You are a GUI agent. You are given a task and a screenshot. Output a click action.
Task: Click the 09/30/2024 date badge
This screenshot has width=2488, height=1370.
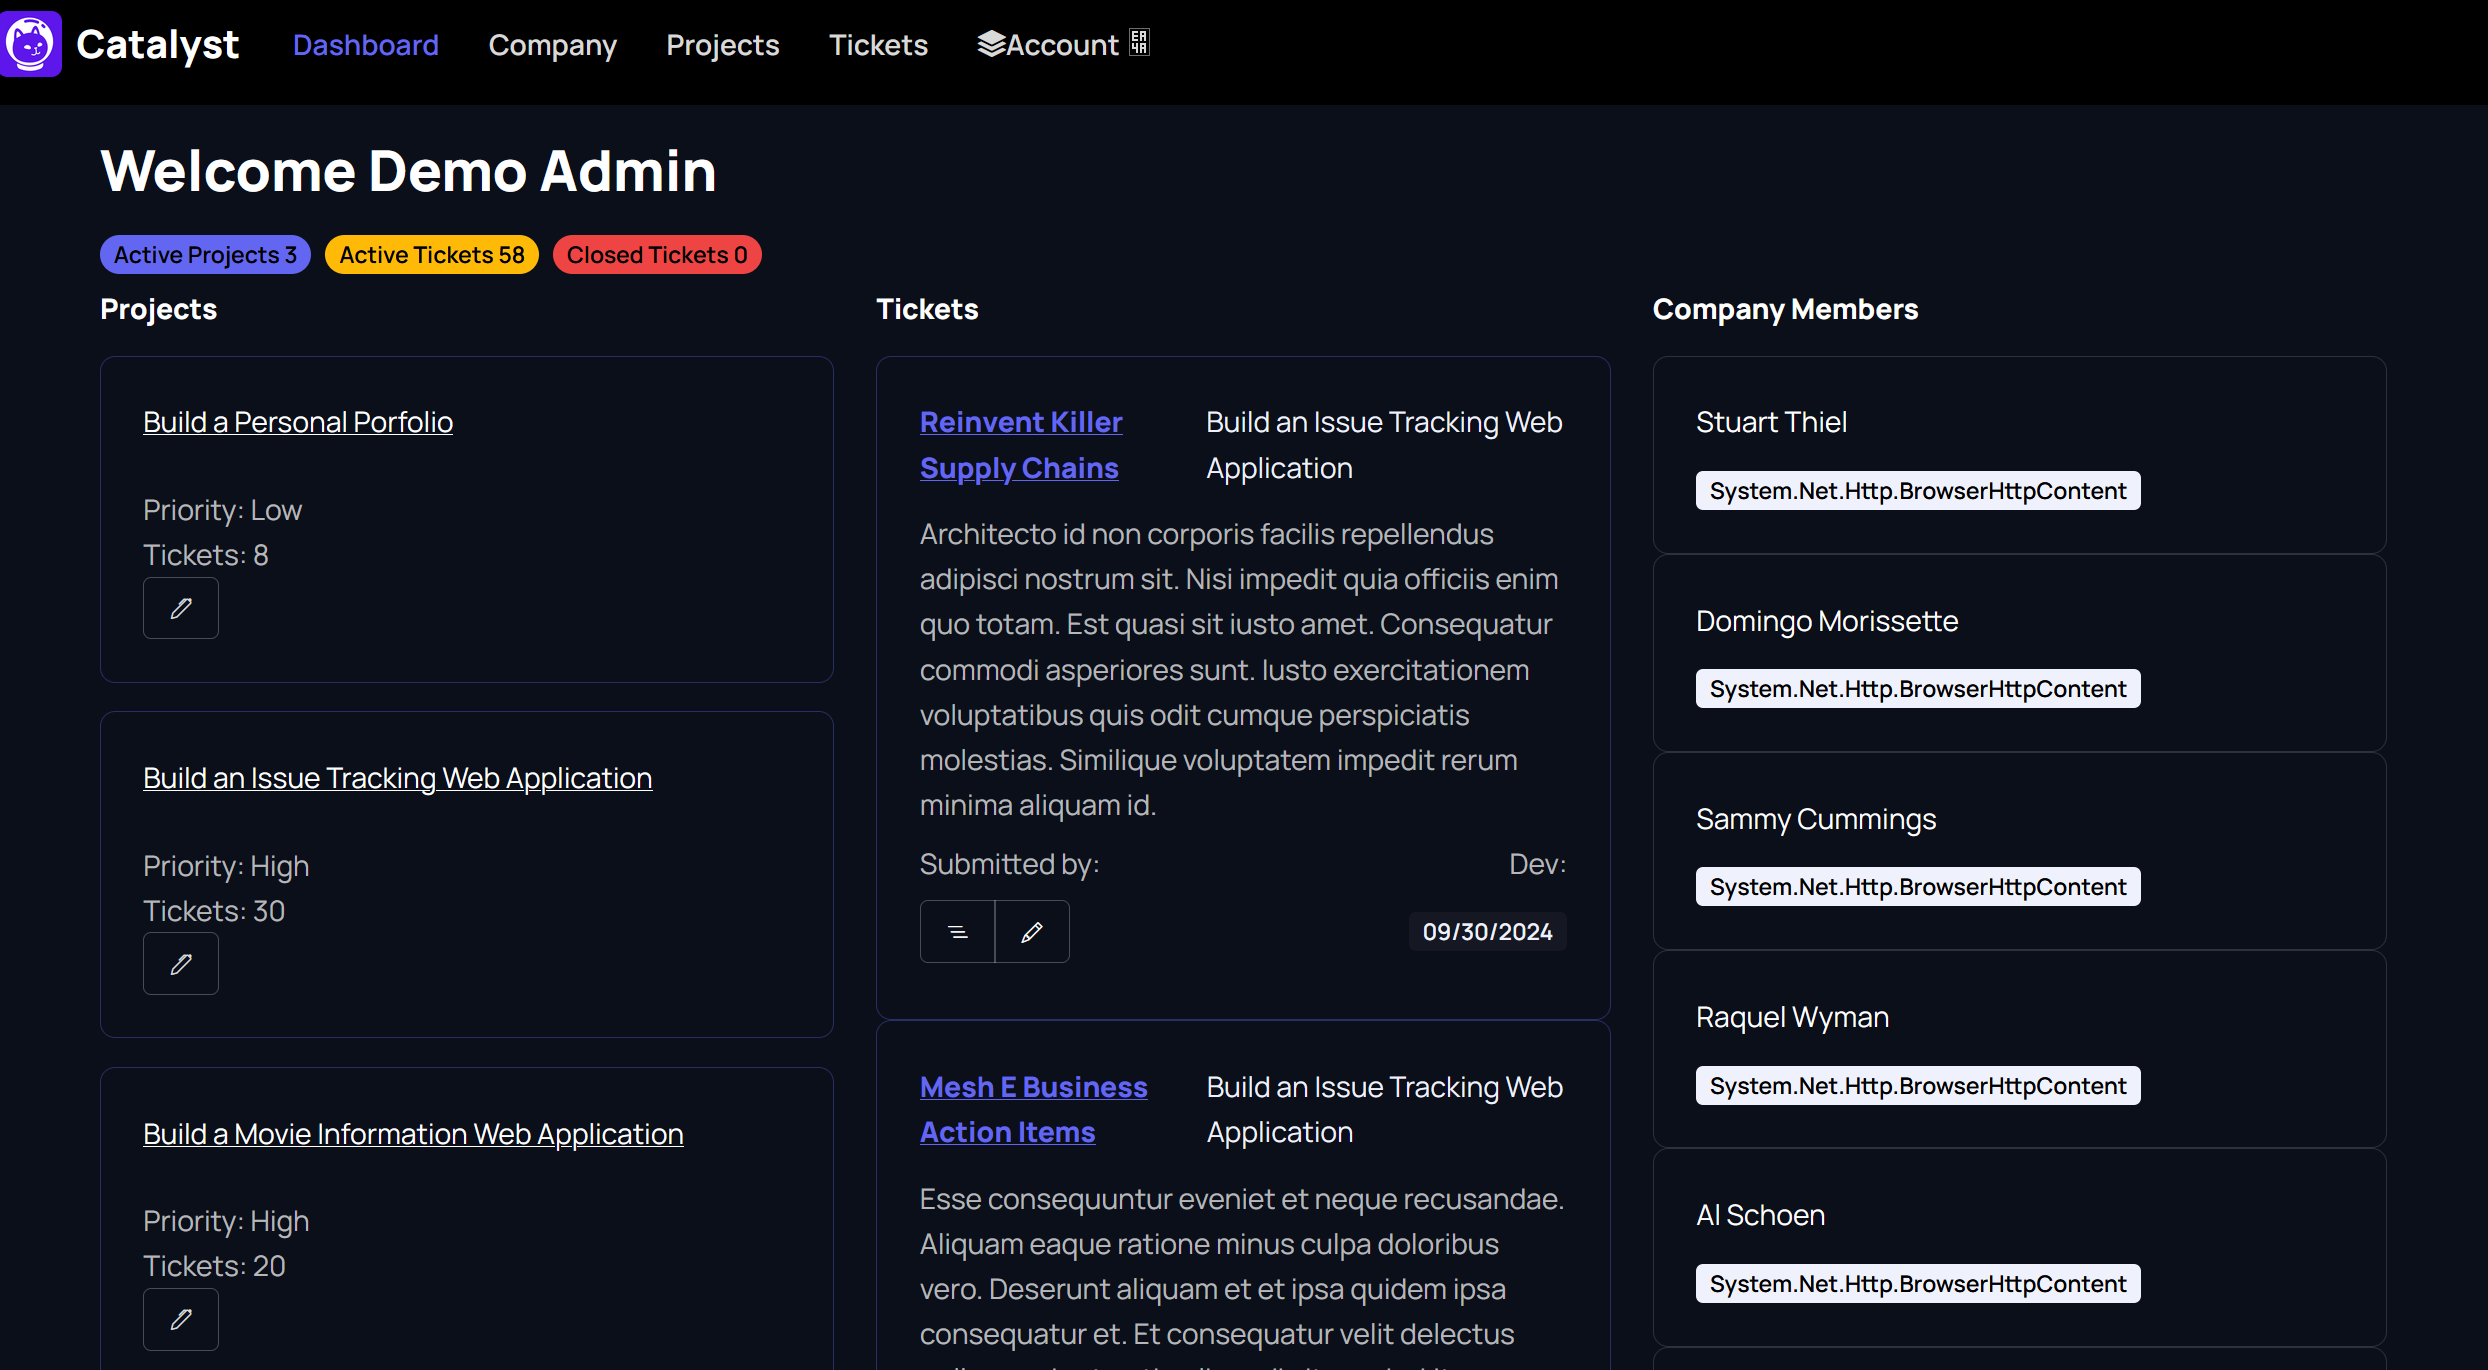(1487, 932)
